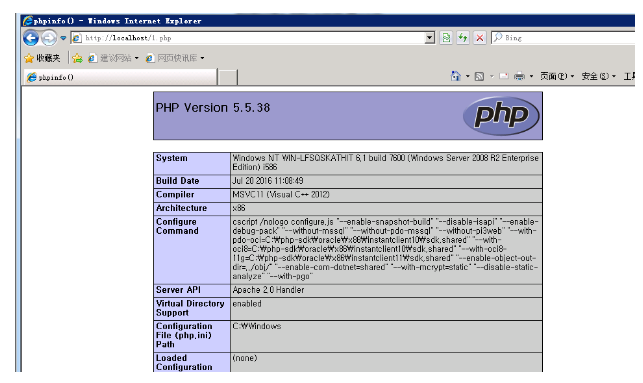The image size is (643, 383).
Task: Open the Favorites star button
Action: tap(42, 58)
